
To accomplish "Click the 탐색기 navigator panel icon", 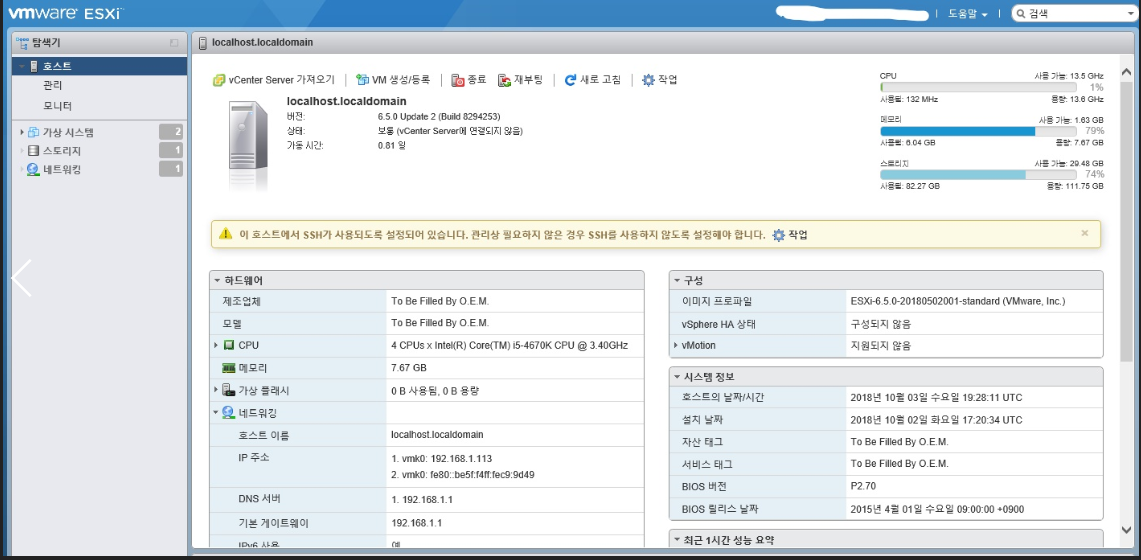I will [22, 43].
